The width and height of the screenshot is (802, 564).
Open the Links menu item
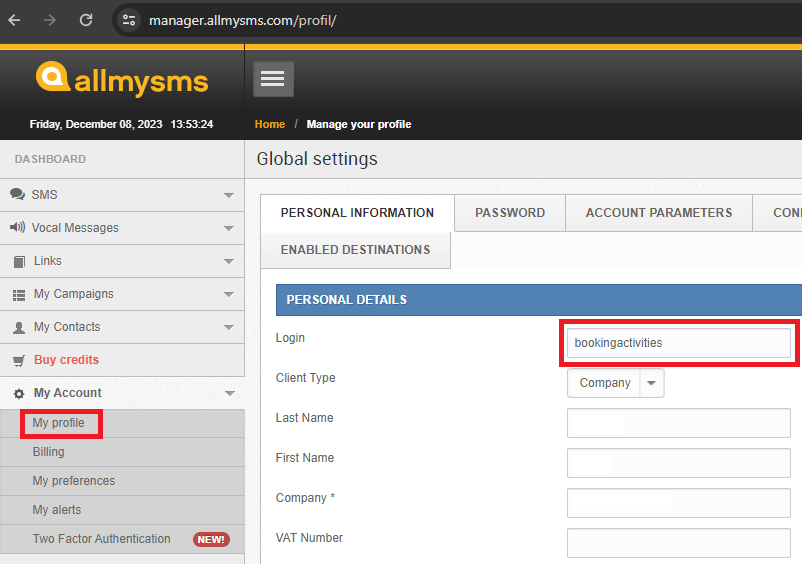click(x=122, y=261)
